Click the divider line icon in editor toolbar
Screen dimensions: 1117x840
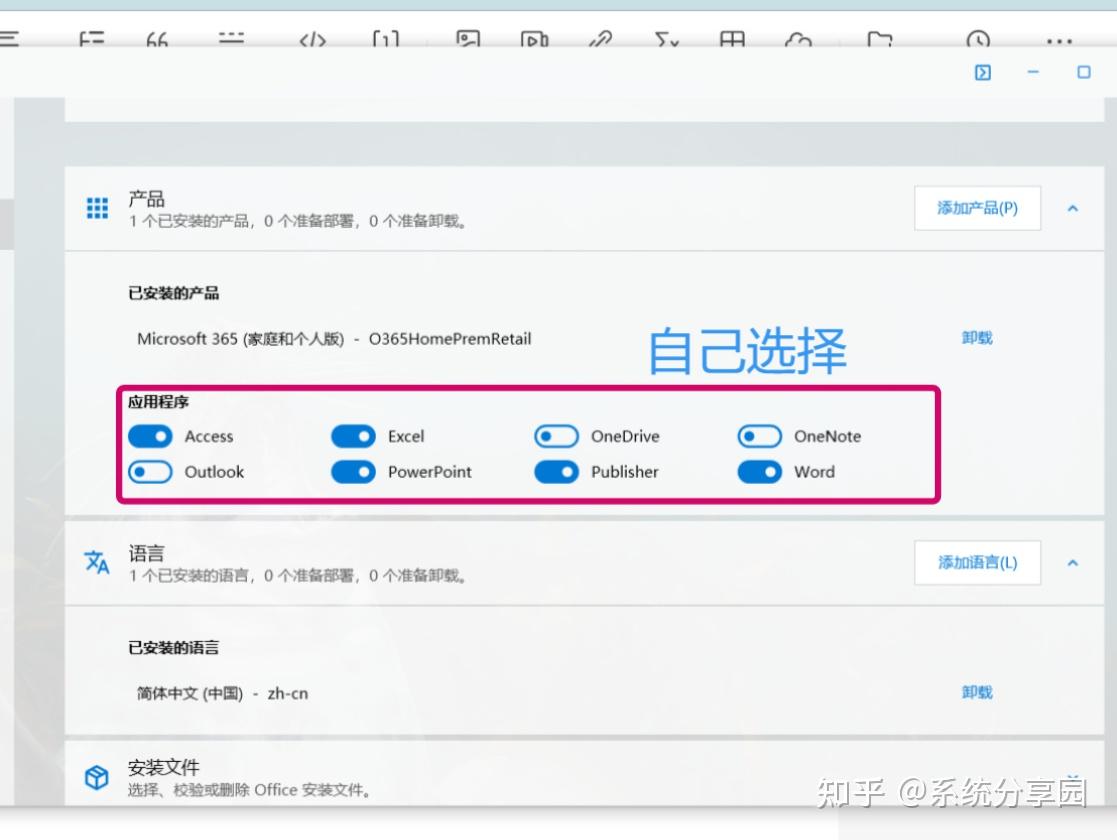click(x=231, y=39)
